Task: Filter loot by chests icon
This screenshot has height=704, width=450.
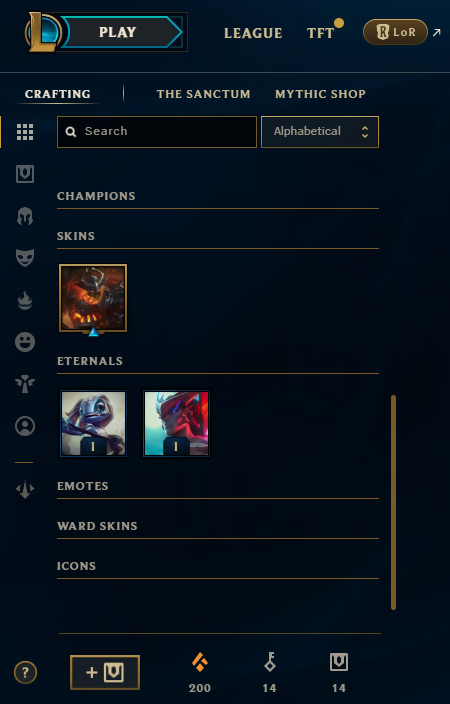Action: (x=25, y=174)
